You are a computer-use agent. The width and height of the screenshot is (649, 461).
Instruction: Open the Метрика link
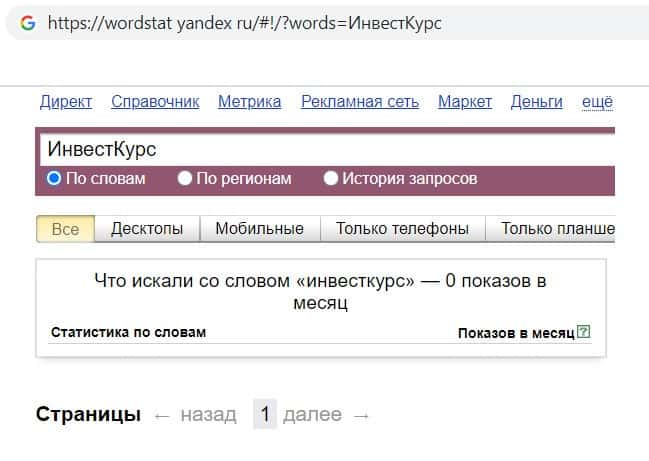(249, 102)
